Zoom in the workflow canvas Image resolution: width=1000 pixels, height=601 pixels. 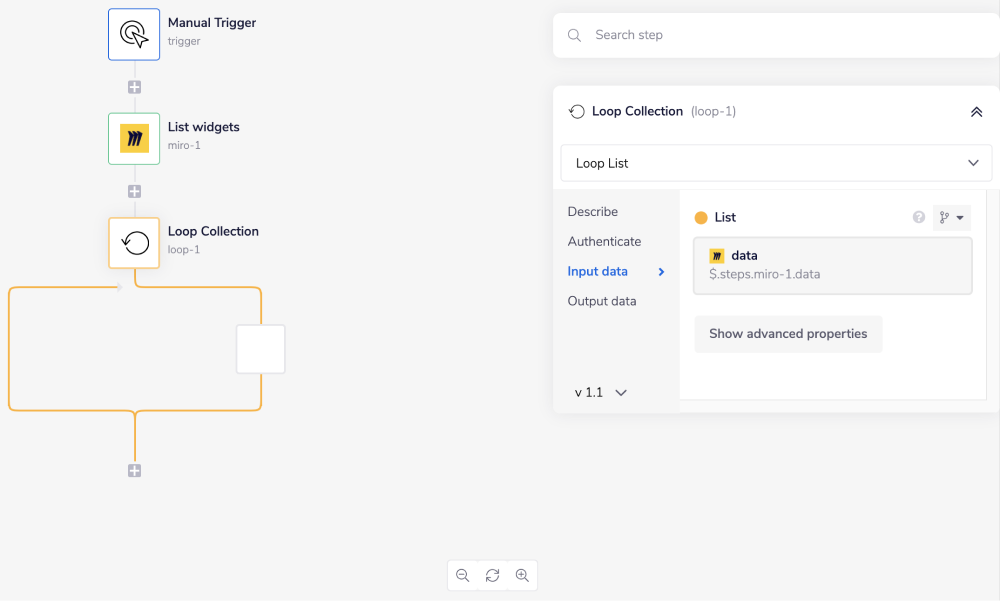pyautogui.click(x=522, y=575)
